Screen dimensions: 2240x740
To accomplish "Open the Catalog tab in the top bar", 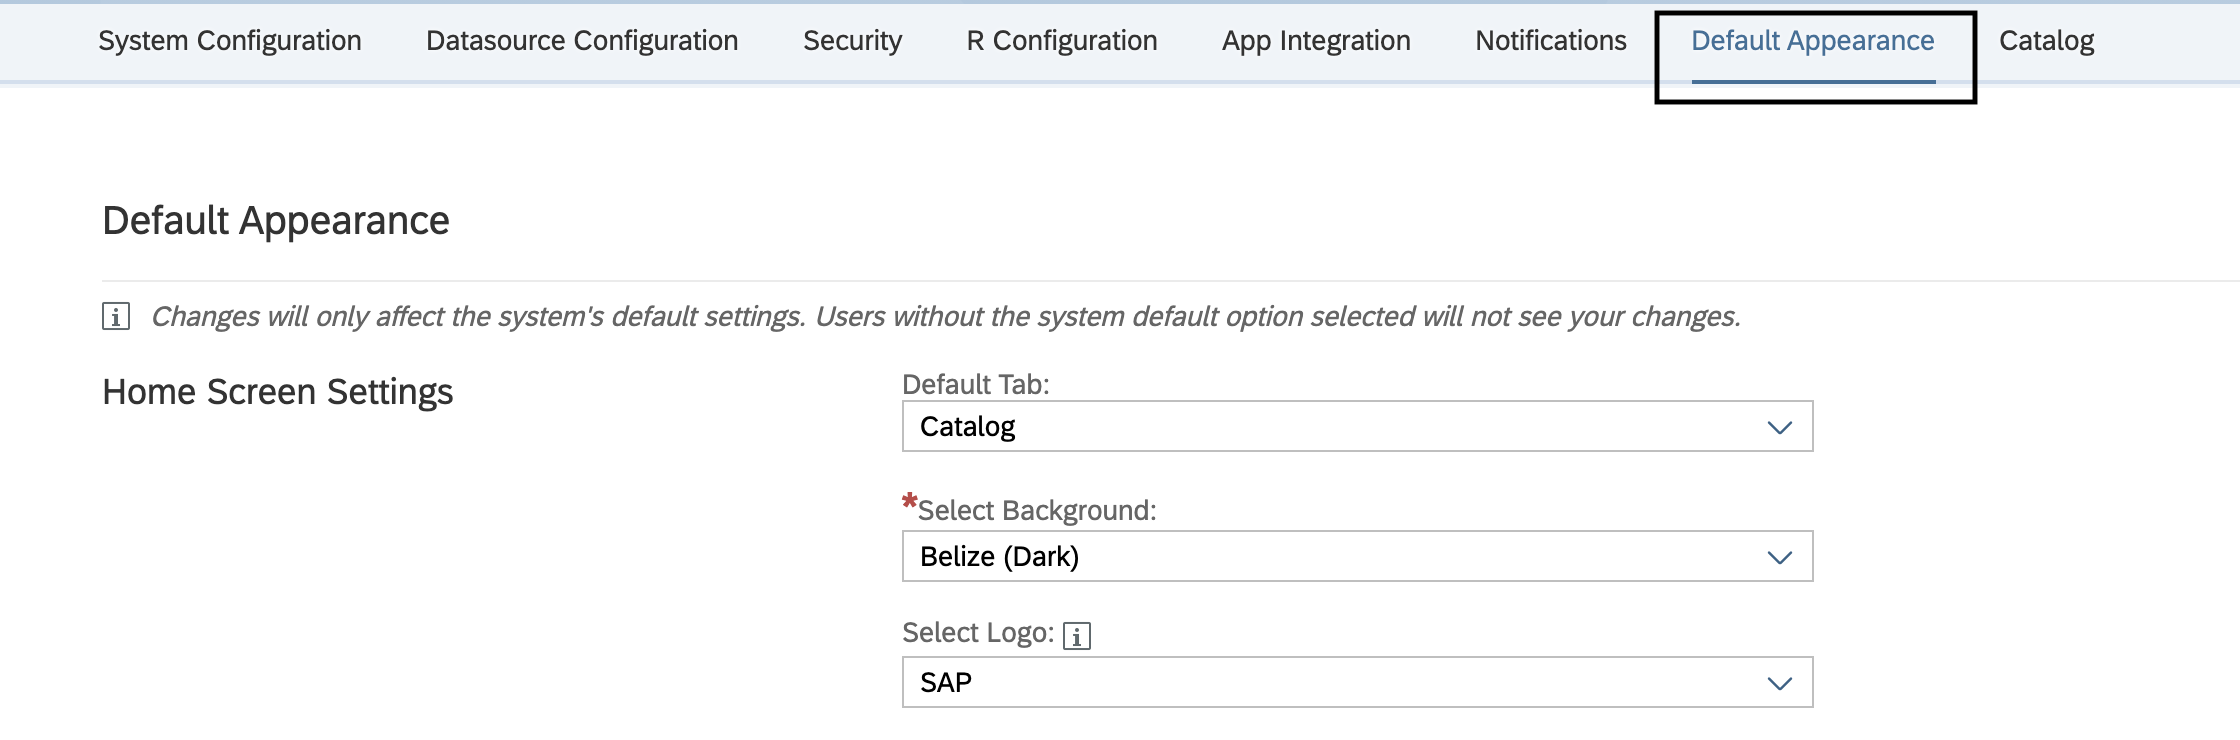I will [x=2046, y=41].
